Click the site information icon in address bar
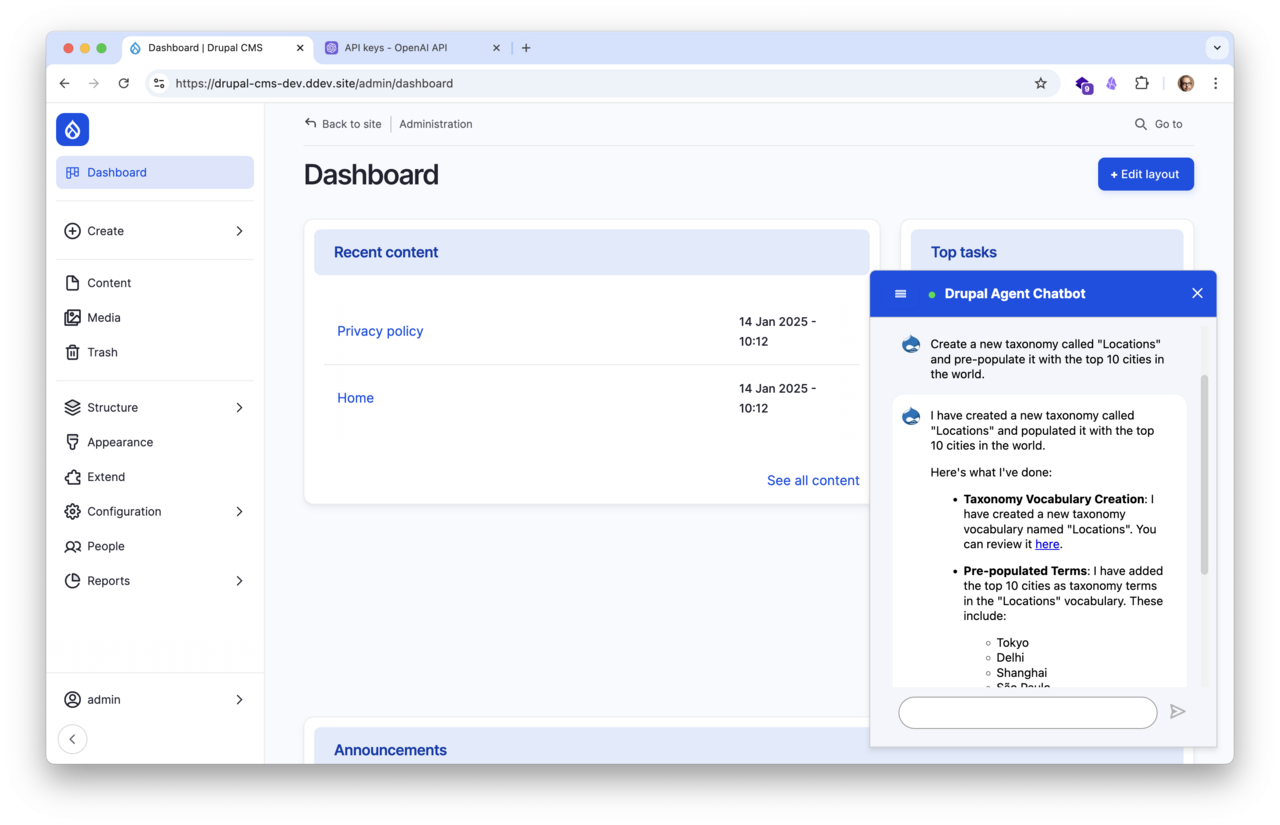1280x825 pixels. click(x=159, y=84)
